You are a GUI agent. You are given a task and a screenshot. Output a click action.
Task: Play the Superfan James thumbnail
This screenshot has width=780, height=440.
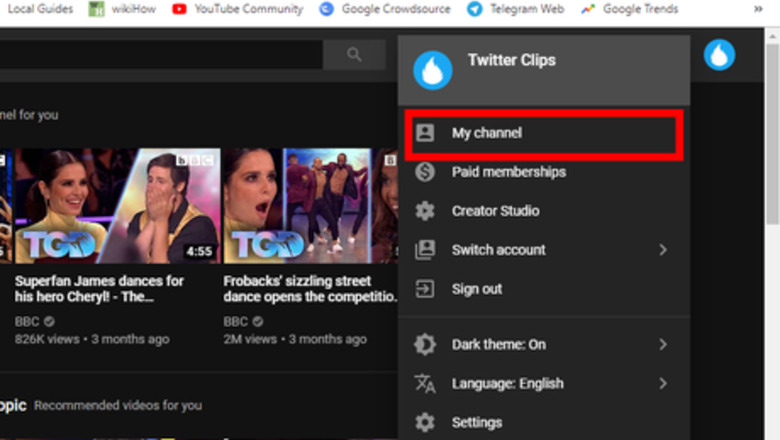117,206
